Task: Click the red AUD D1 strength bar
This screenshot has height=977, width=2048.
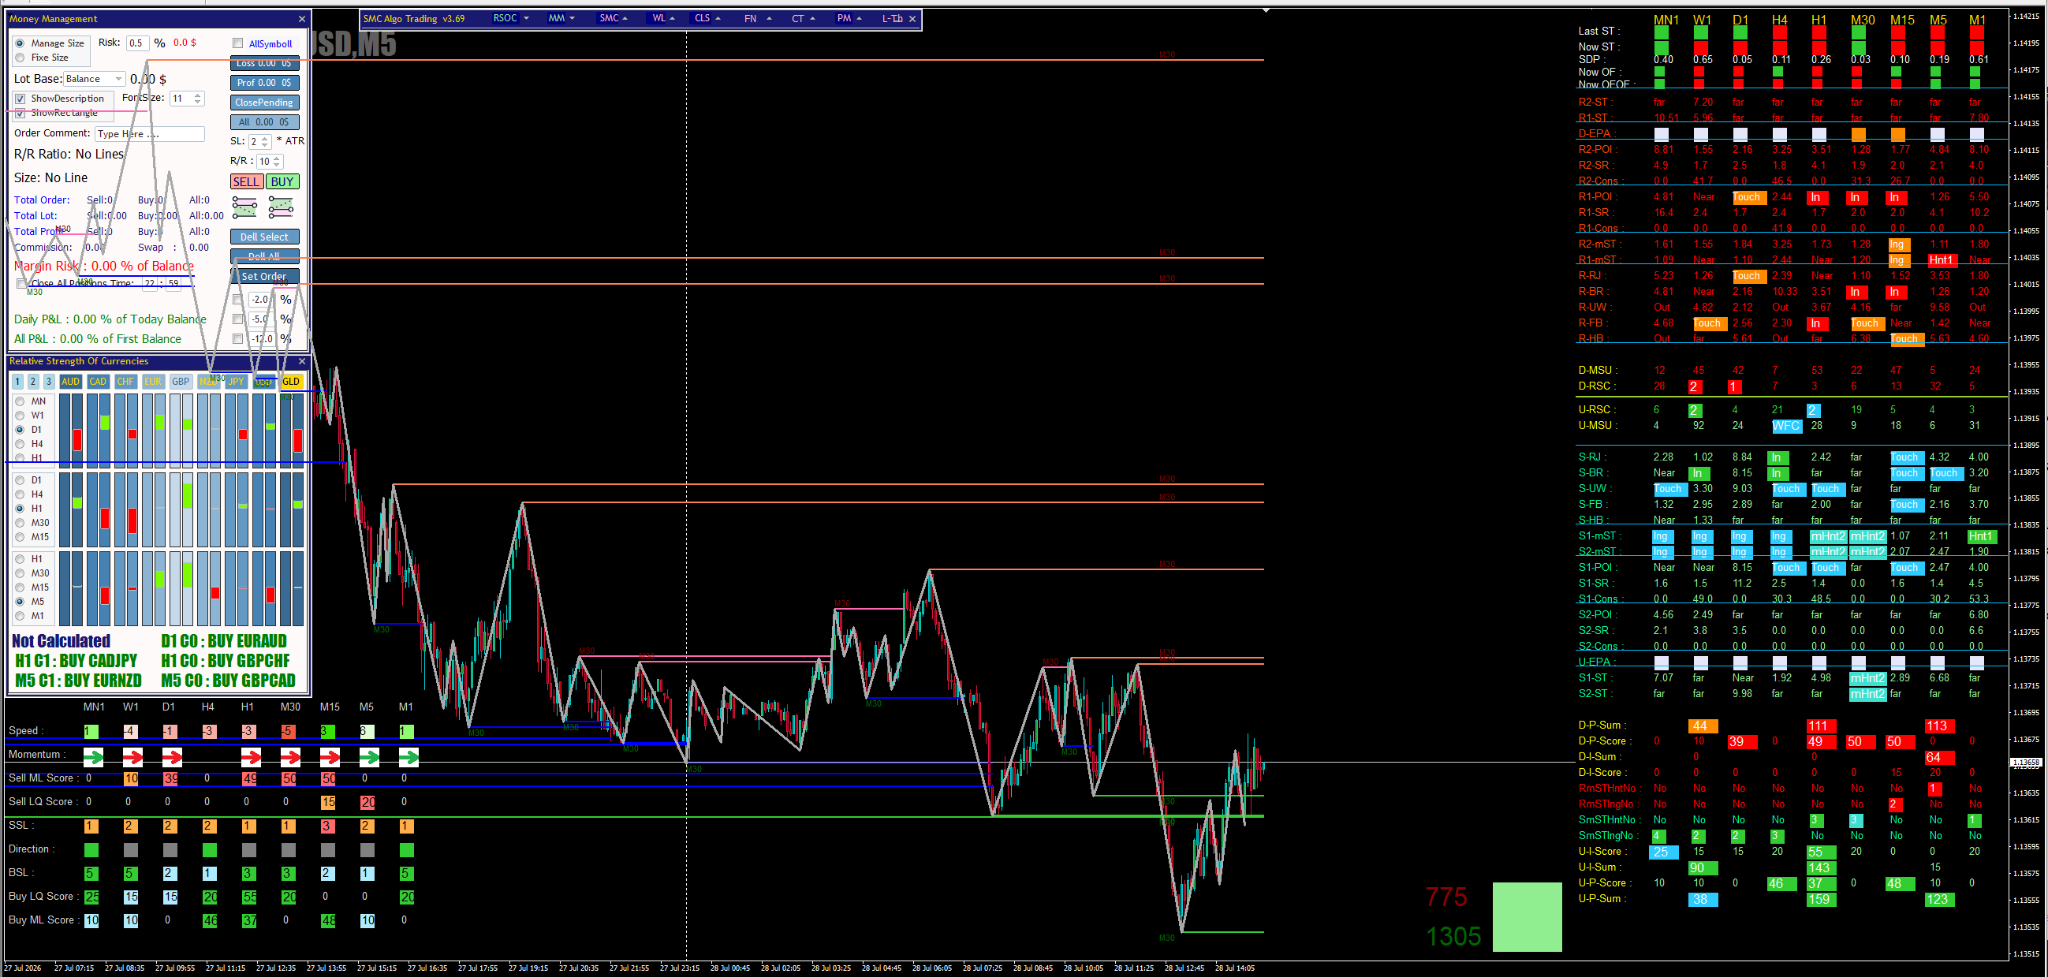Action: [x=77, y=440]
